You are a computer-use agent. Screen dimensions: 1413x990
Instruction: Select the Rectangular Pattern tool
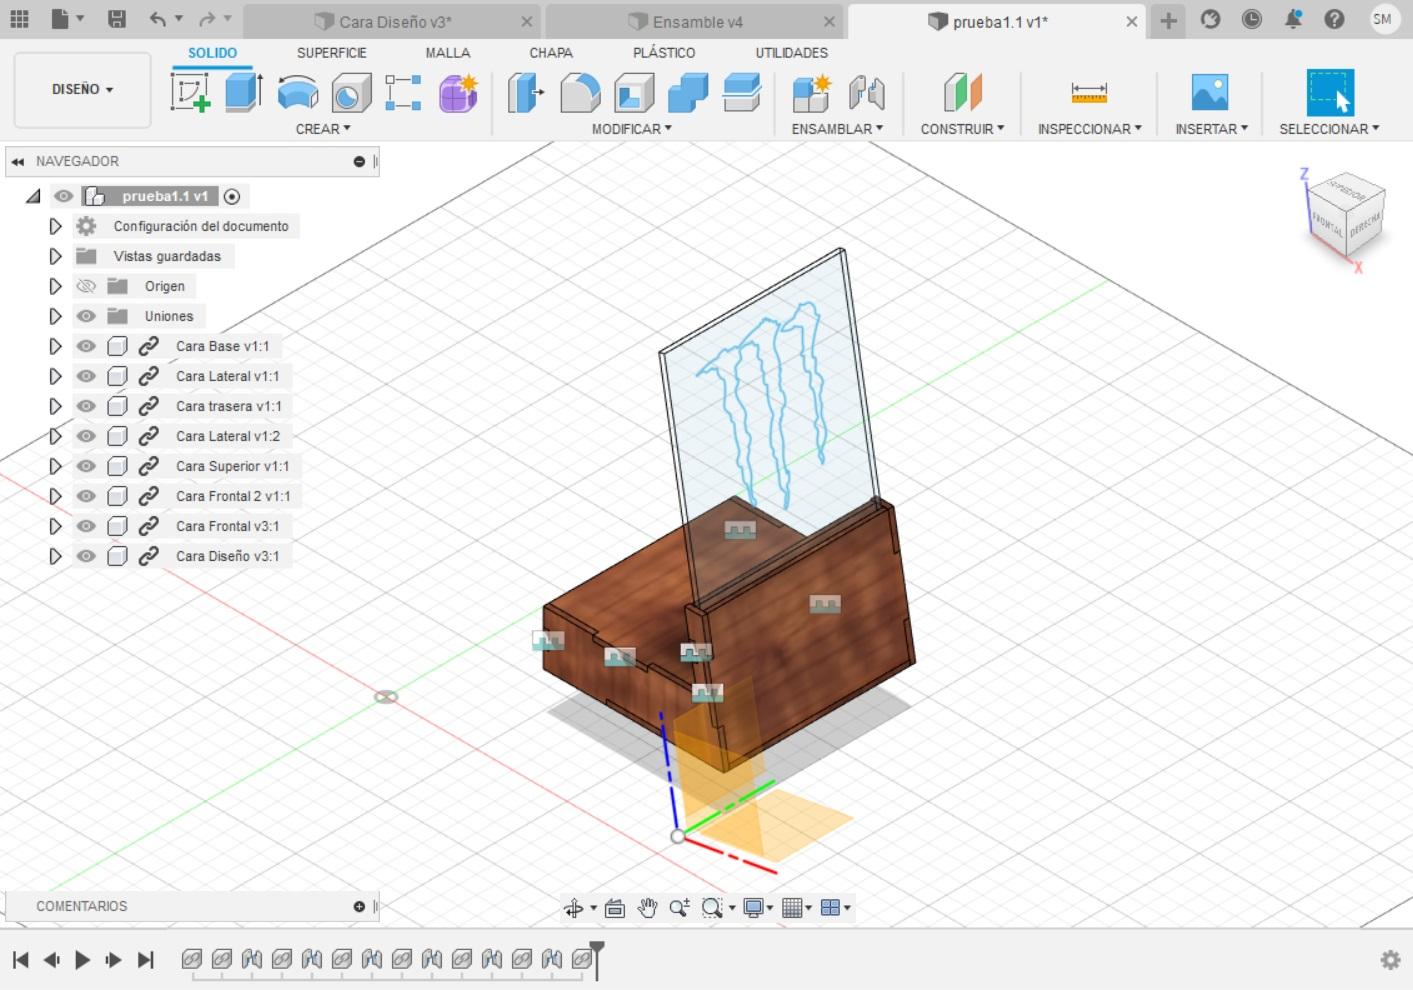[403, 93]
